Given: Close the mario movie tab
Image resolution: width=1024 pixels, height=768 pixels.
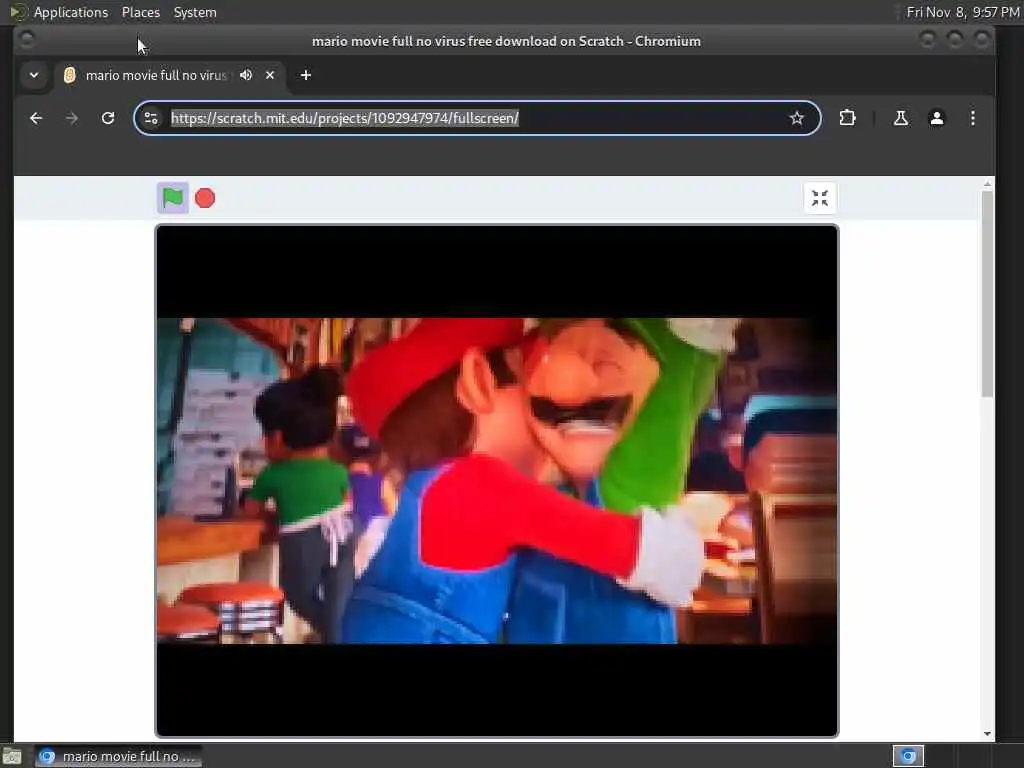Looking at the screenshot, I should pos(270,75).
